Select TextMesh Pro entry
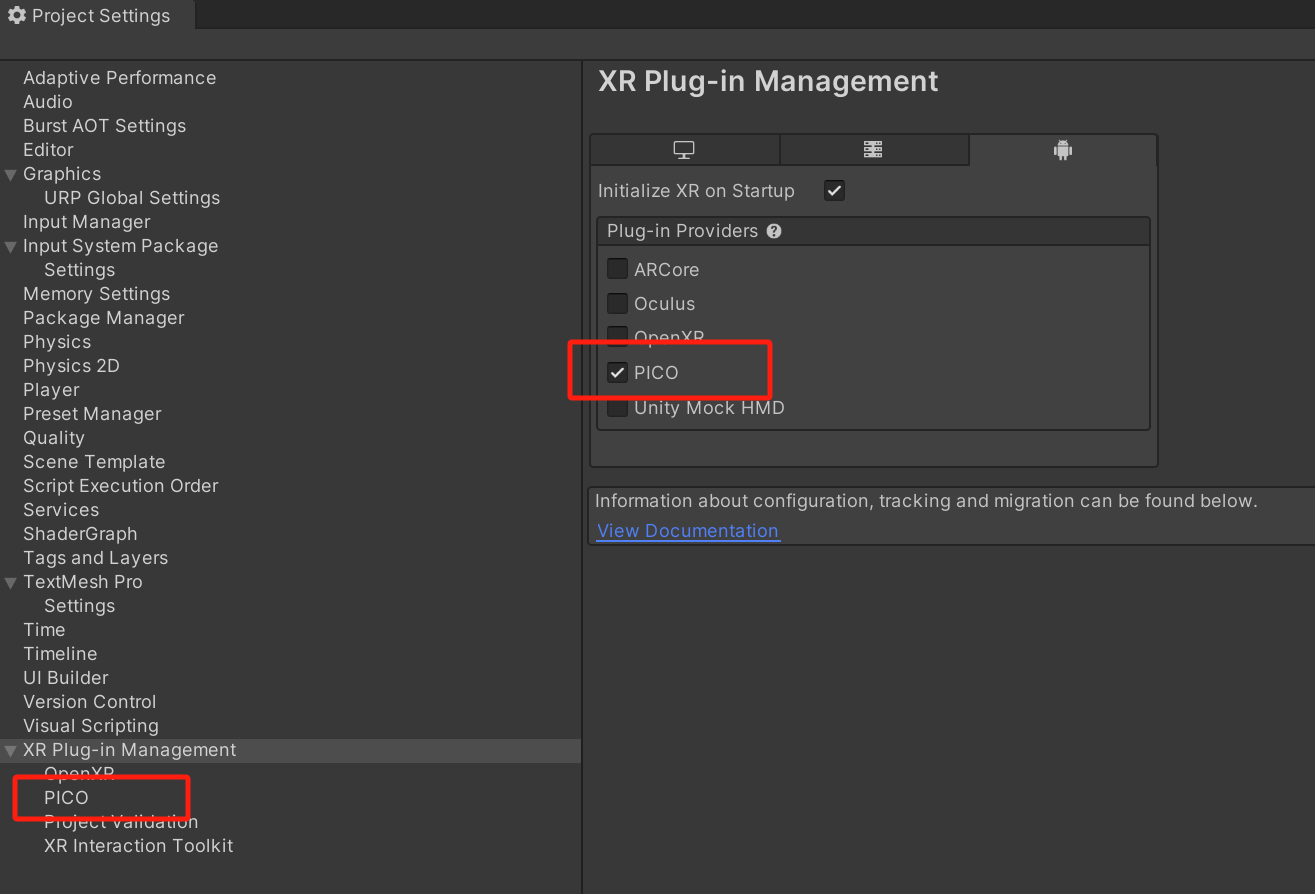 [83, 582]
